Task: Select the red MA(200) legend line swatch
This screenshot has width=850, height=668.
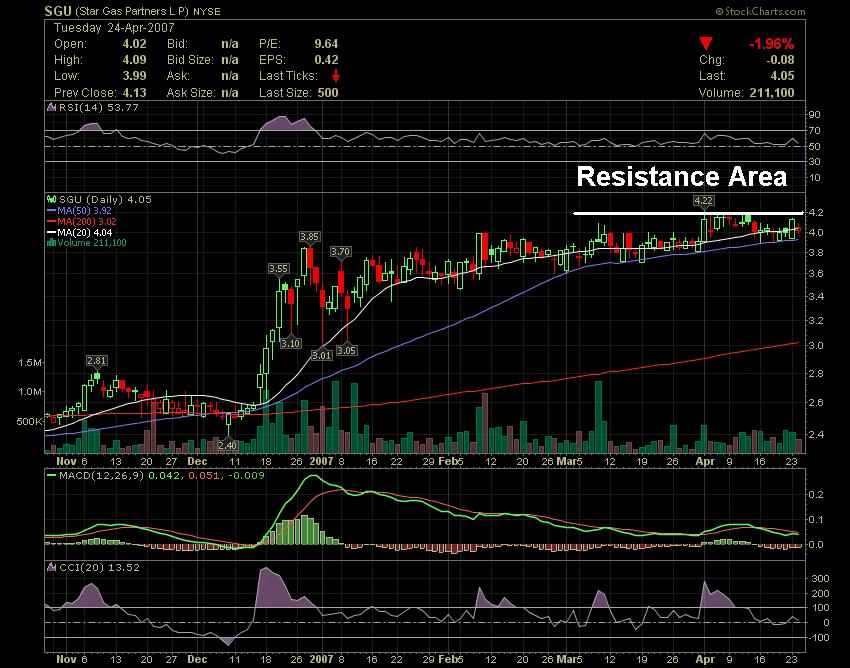Action: (x=52, y=221)
